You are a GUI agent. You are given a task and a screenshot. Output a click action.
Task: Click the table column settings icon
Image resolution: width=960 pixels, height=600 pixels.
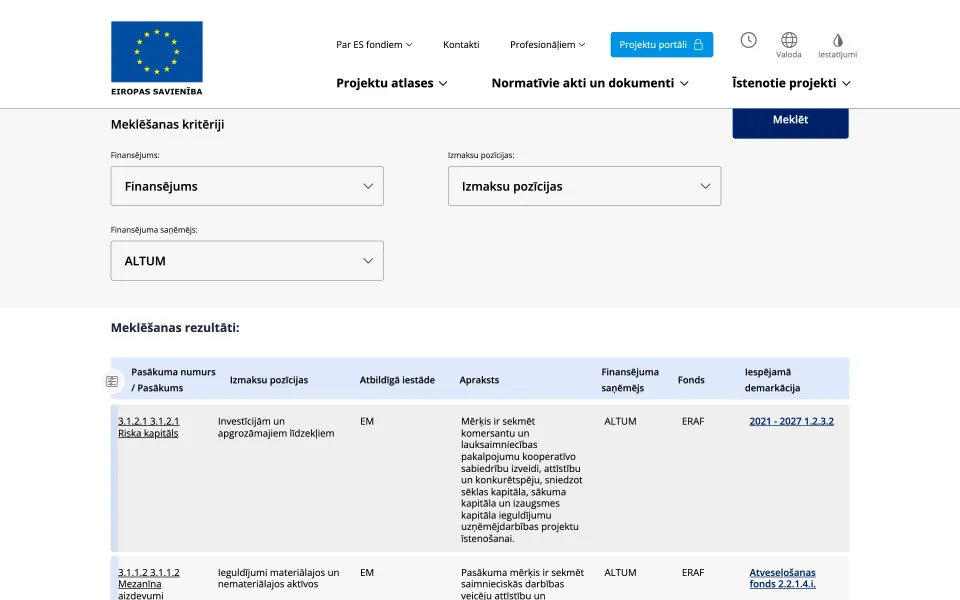coord(112,381)
